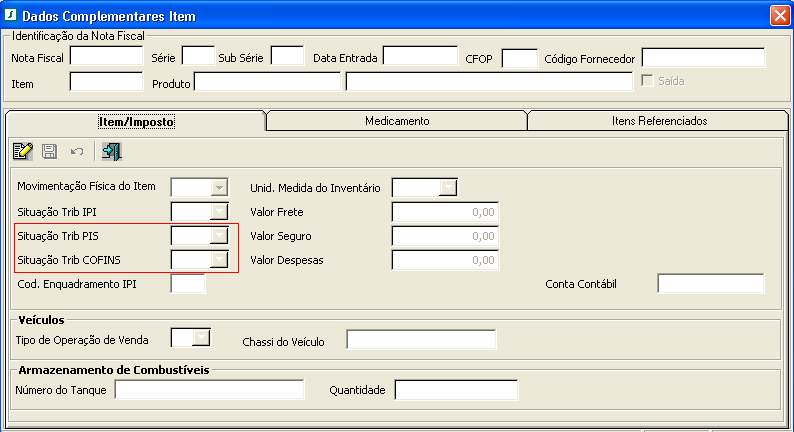The image size is (794, 432).
Task: Click the Nota Fiscal input field
Action: [106, 57]
